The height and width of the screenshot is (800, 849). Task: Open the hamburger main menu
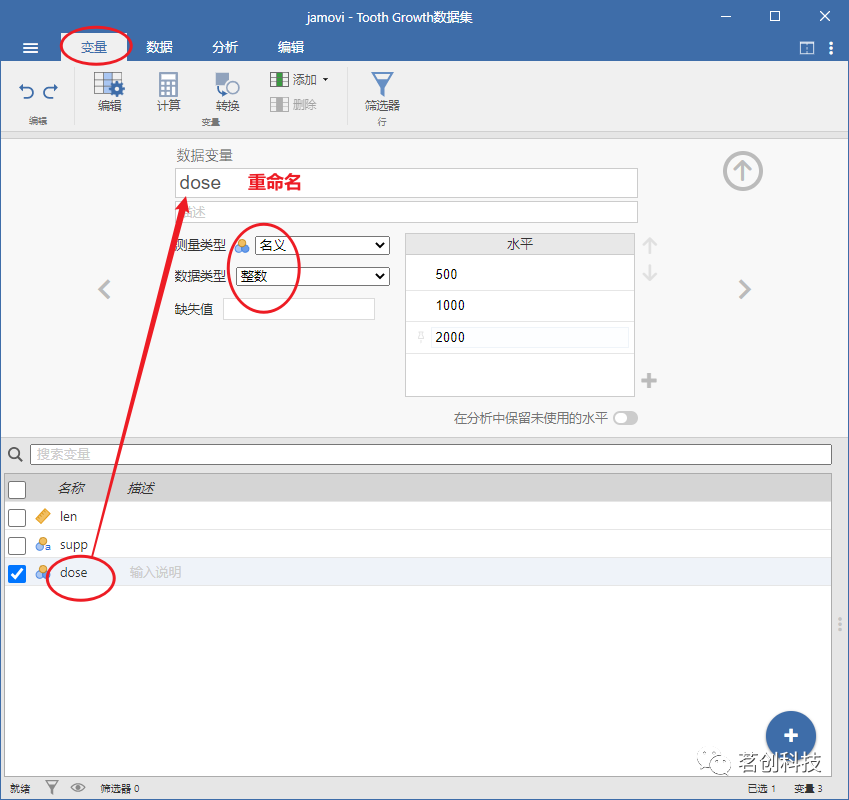(x=30, y=48)
